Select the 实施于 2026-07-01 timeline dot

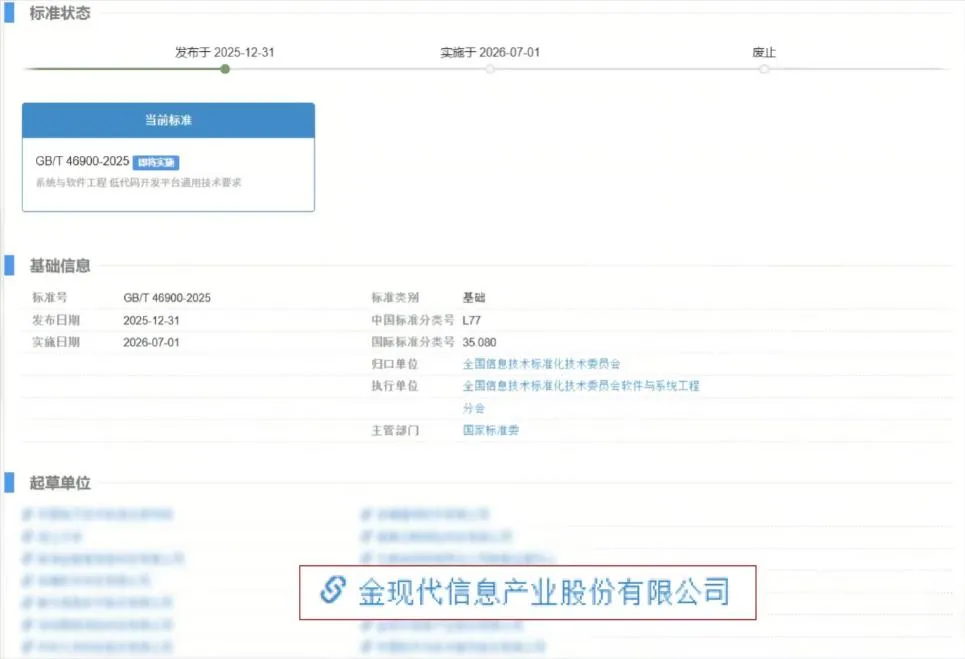[x=490, y=69]
